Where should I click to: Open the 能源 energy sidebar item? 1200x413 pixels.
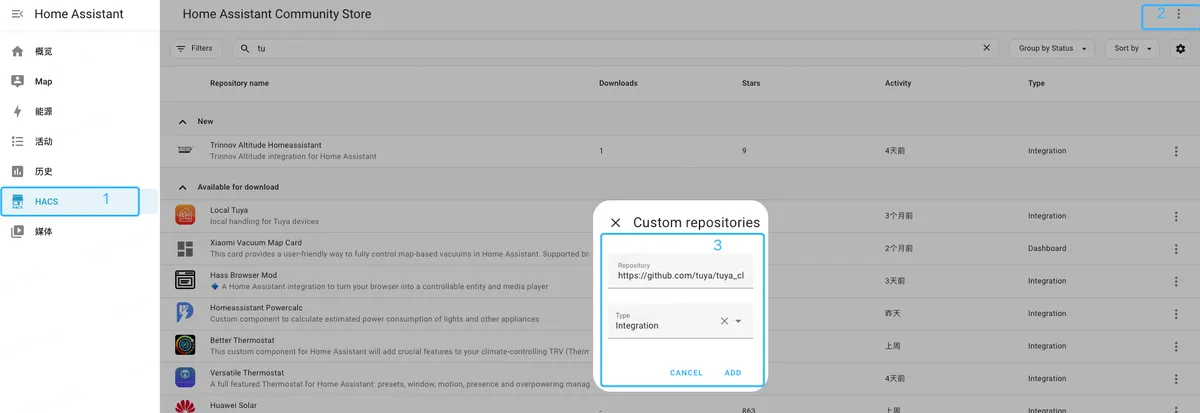[x=79, y=111]
